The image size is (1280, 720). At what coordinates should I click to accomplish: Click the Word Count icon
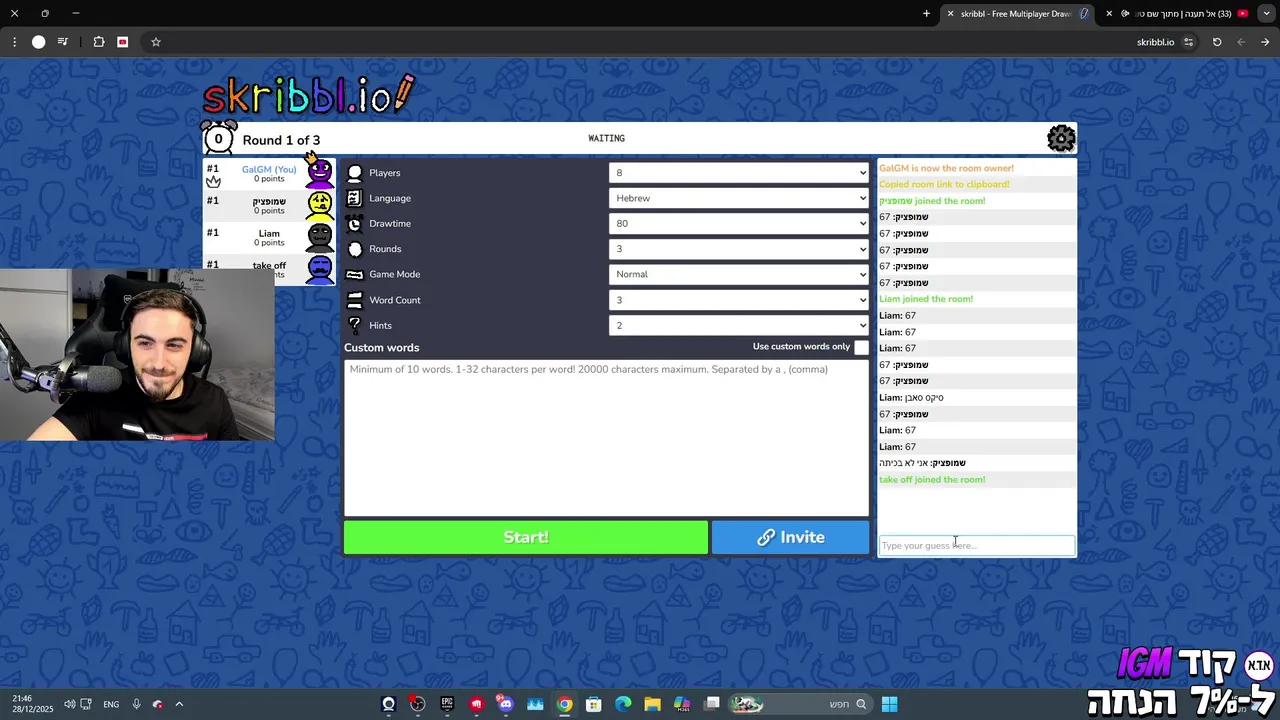(x=354, y=300)
